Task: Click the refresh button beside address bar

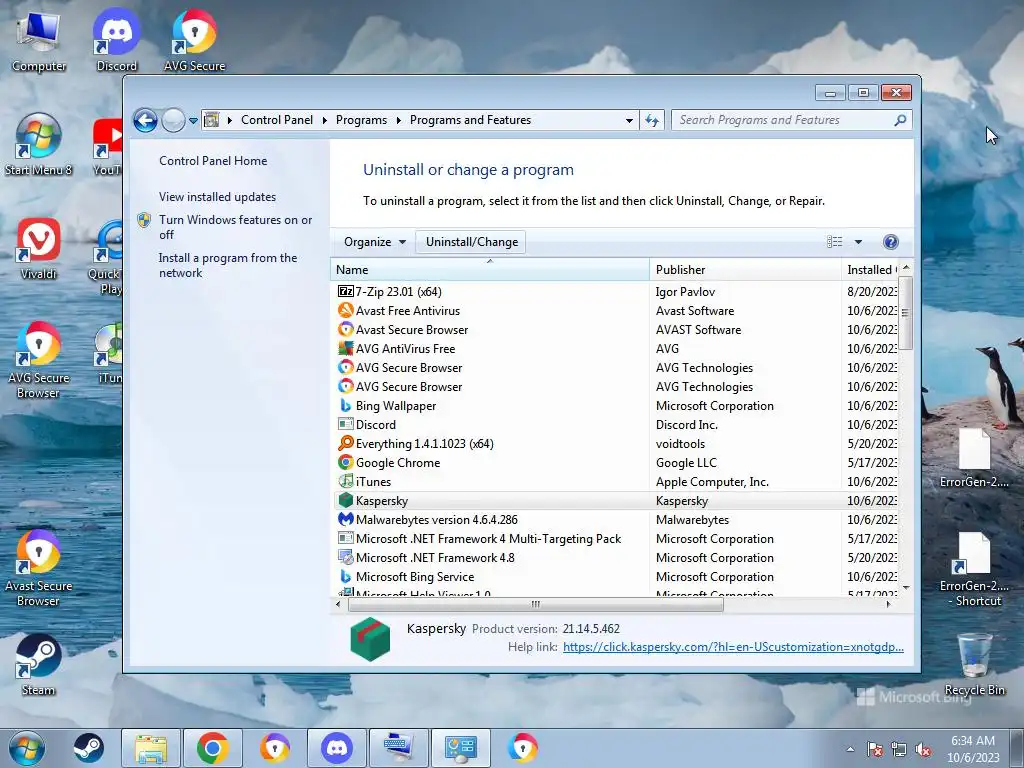Action: coord(652,120)
